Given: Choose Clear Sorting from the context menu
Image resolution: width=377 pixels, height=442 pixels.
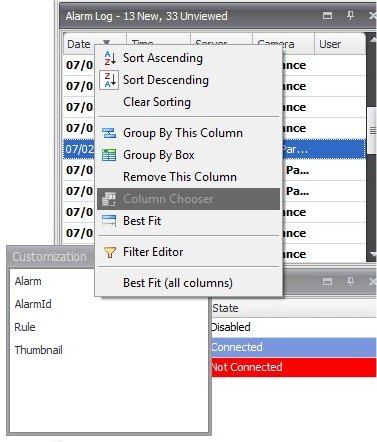Looking at the screenshot, I should (x=157, y=102).
